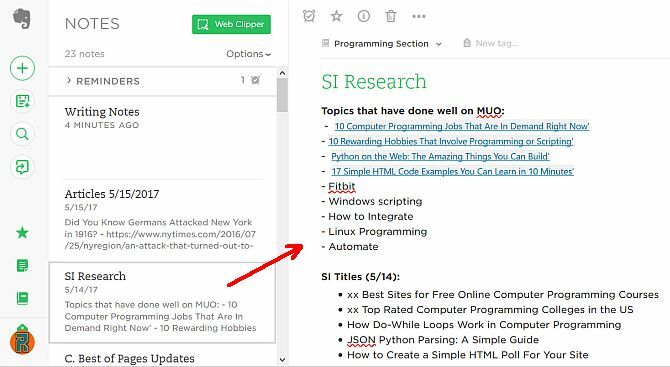Viewport: 670px width, 367px height.
Task: Open the Notes list sidebar icon
Action: [x=22, y=265]
